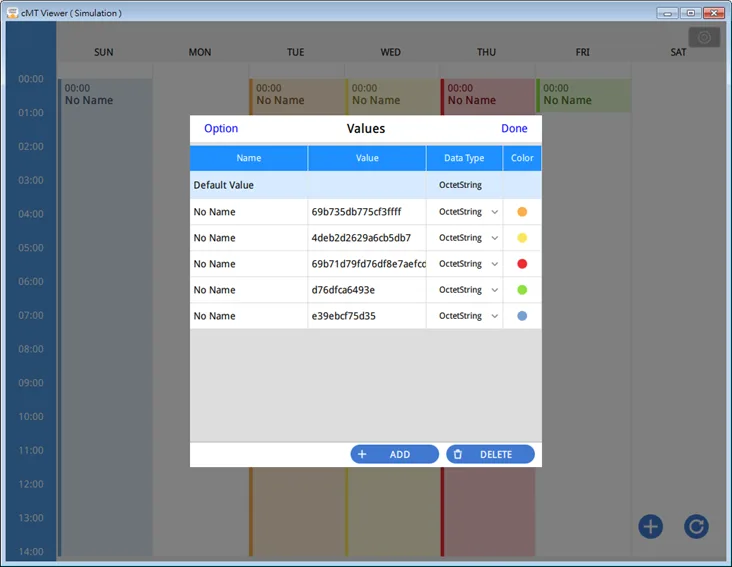Close the cMT Viewer window
Viewport: 732px width, 567px height.
(714, 13)
